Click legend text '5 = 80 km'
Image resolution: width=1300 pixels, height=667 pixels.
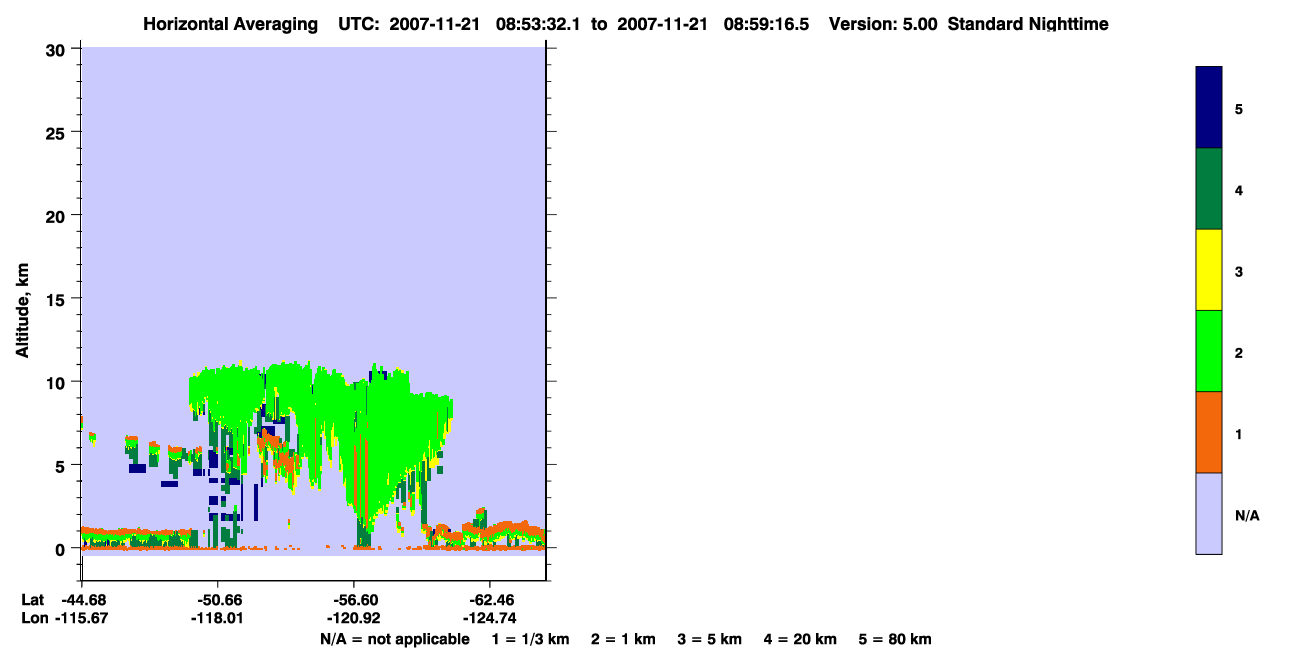(895, 639)
